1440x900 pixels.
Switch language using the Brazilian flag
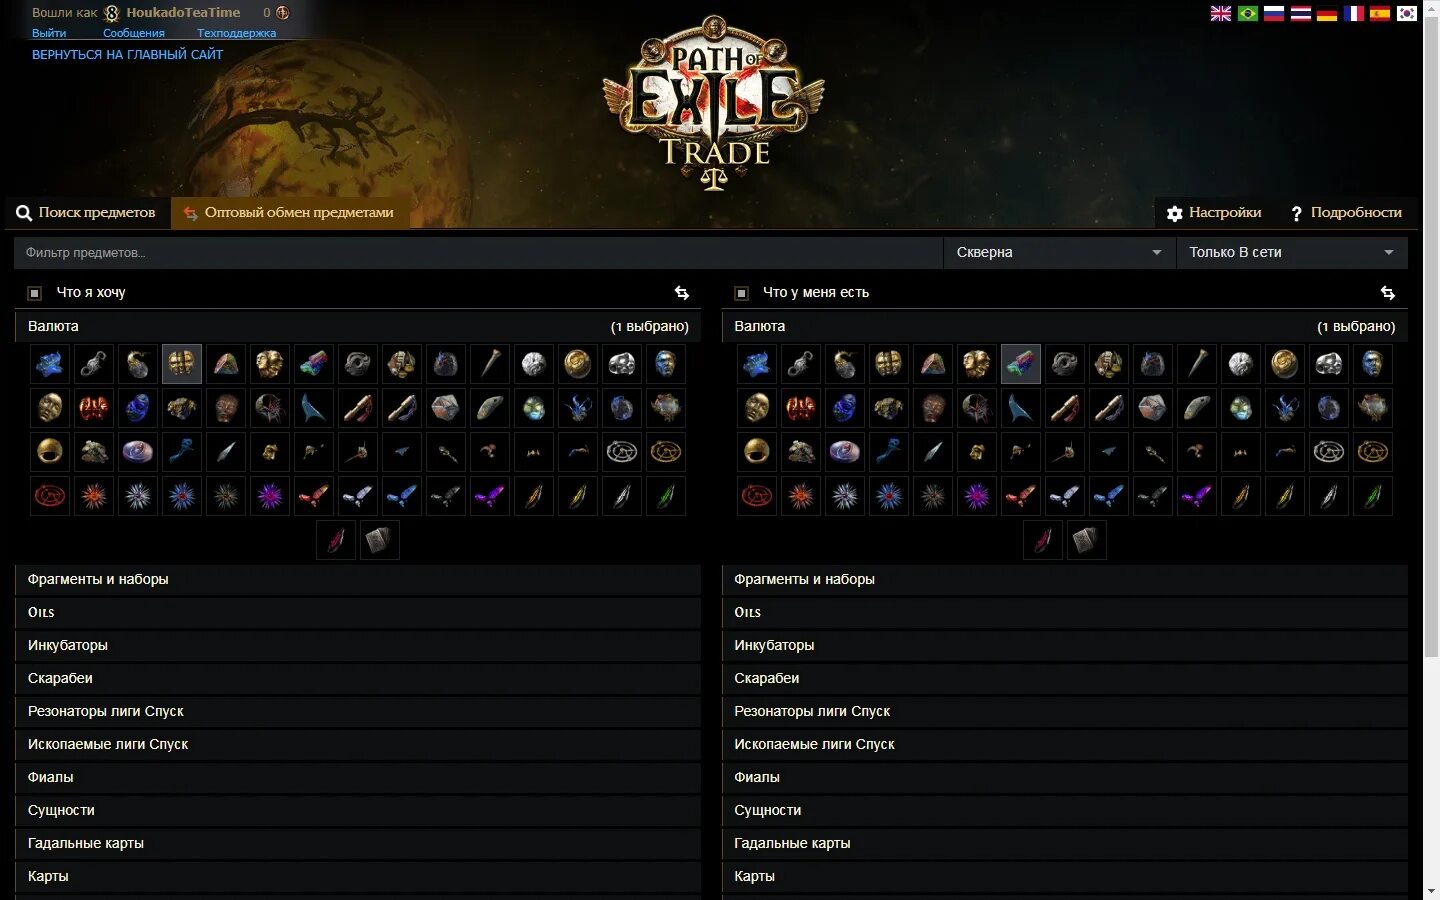coord(1248,13)
